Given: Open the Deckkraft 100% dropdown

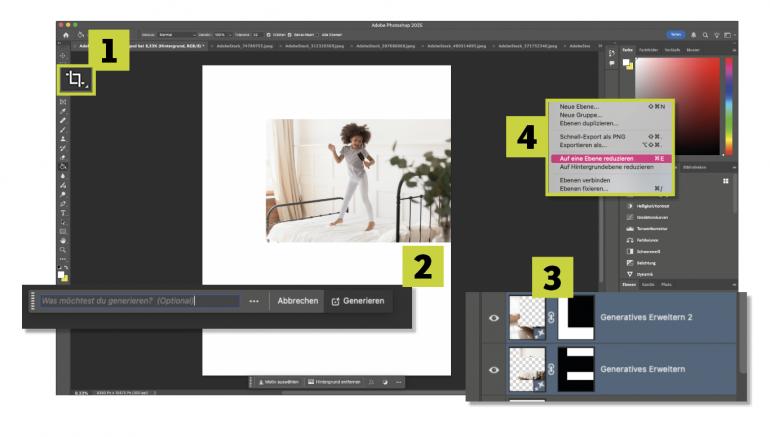Looking at the screenshot, I should click(x=222, y=35).
